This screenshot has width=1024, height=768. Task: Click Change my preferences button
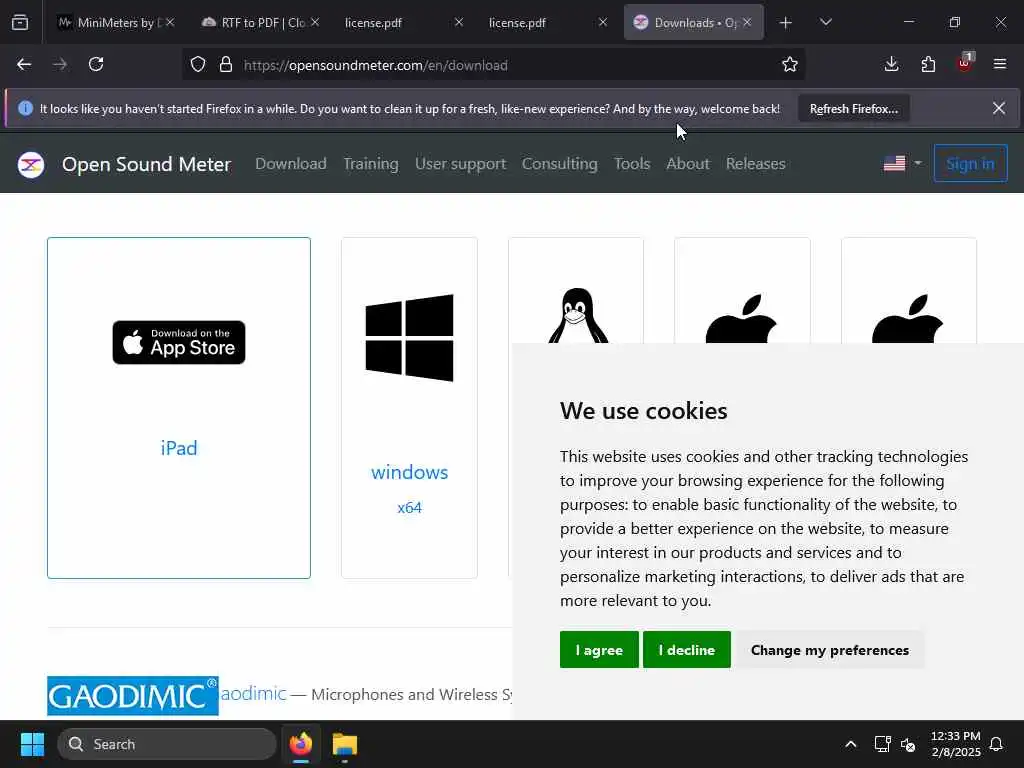pyautogui.click(x=829, y=650)
